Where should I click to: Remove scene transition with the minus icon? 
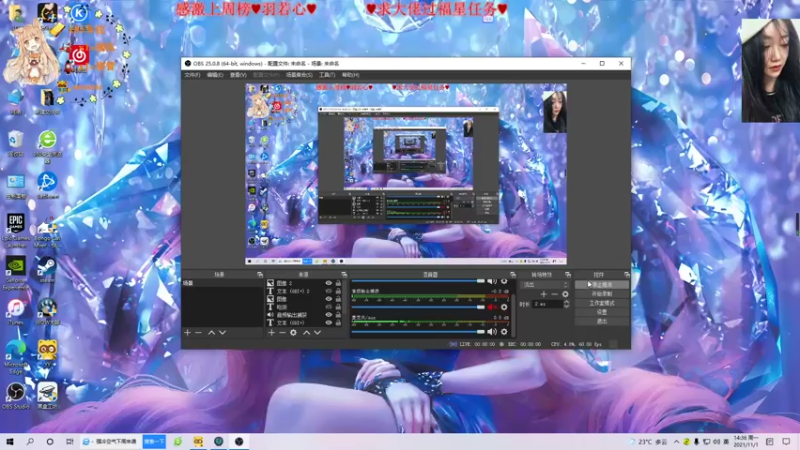point(555,294)
